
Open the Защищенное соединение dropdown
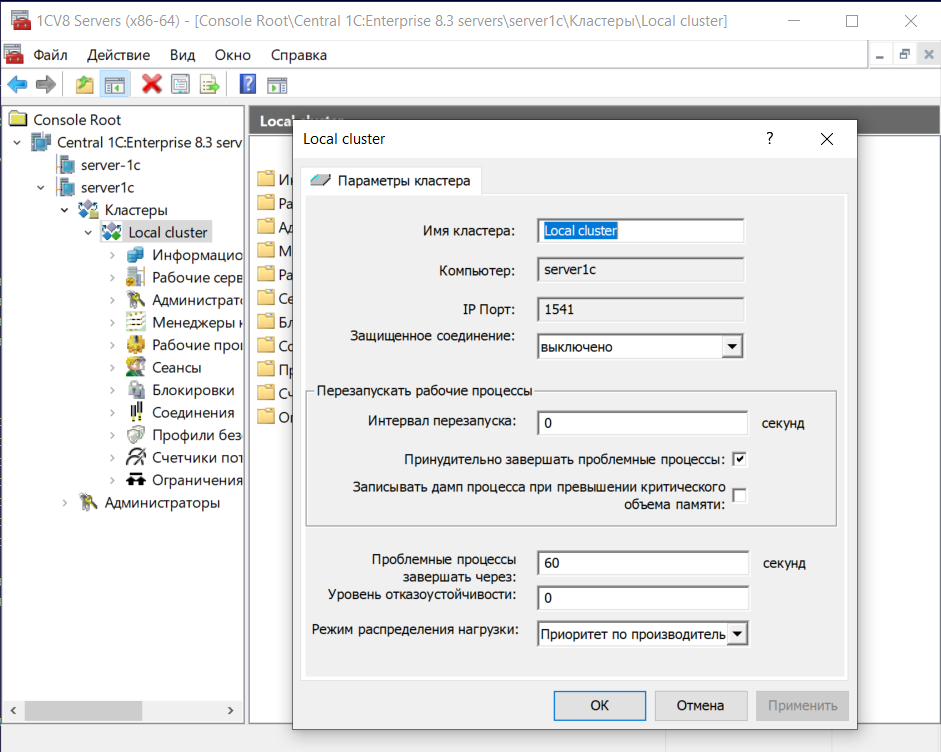[x=732, y=346]
